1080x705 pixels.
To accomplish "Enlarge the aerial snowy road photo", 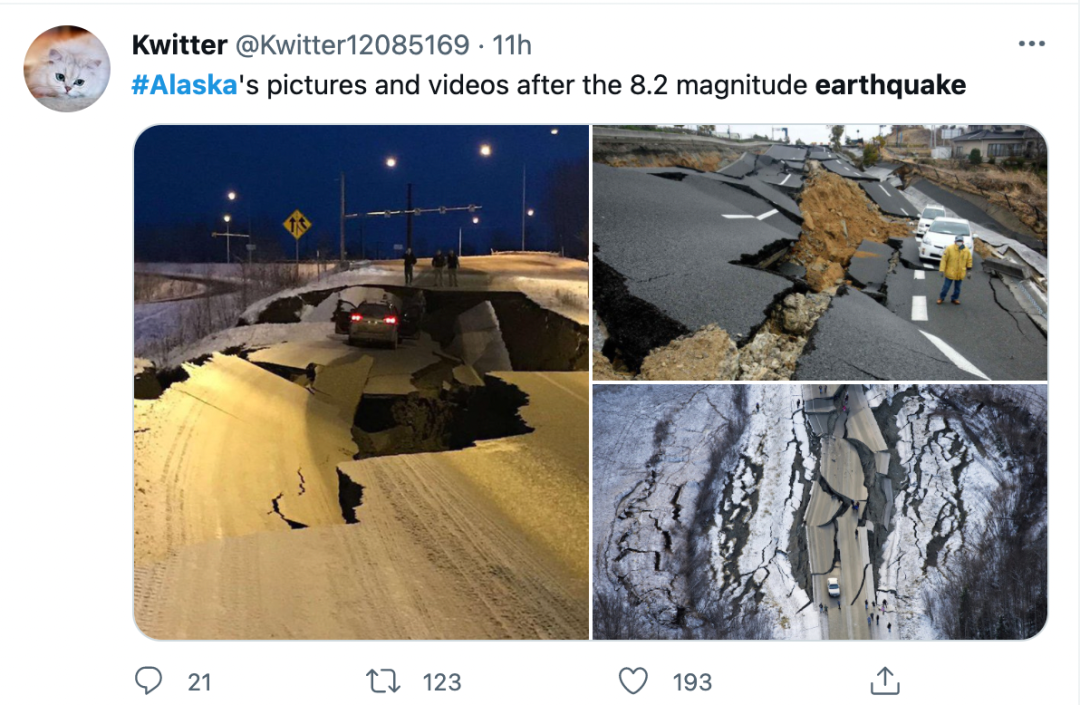I will coord(819,511).
